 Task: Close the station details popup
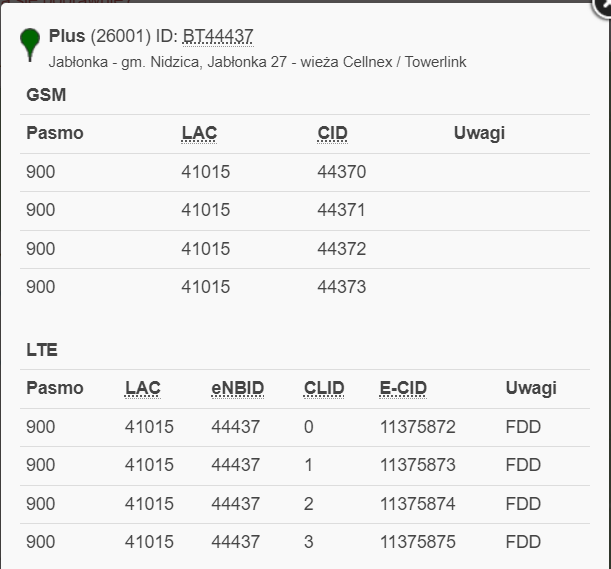603,4
